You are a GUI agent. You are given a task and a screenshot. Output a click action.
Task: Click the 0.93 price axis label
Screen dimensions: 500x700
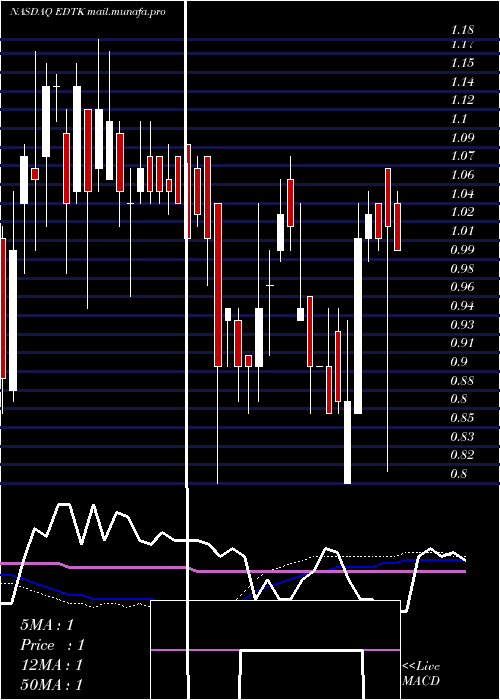462,325
